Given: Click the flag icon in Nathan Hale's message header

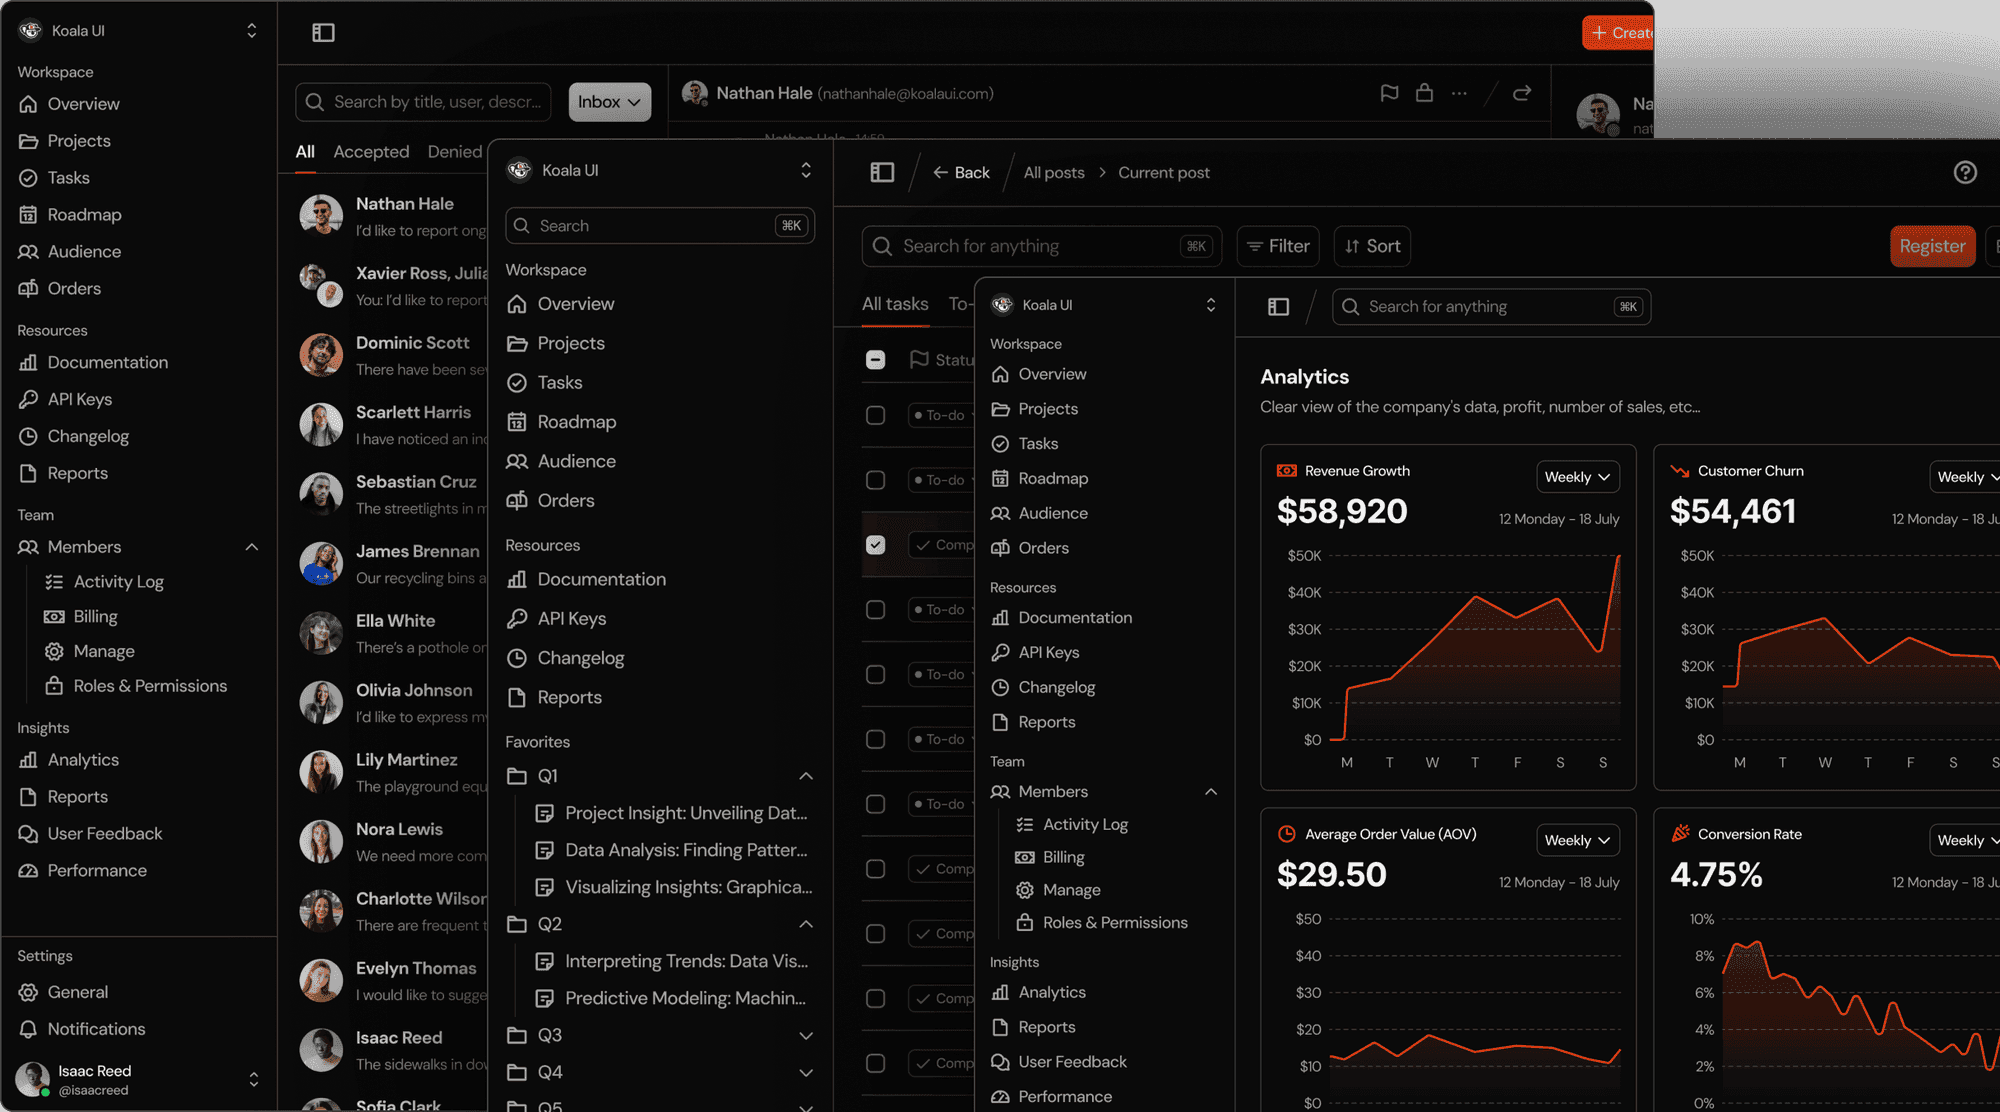Looking at the screenshot, I should pos(1389,93).
